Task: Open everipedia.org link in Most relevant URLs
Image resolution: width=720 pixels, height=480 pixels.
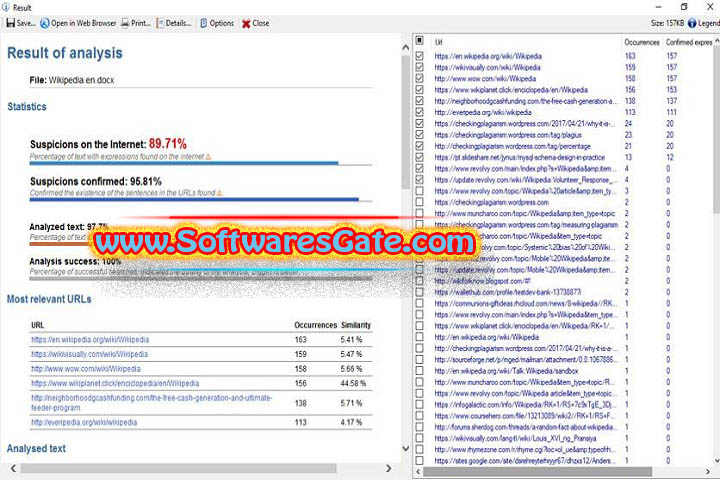Action: (x=84, y=422)
